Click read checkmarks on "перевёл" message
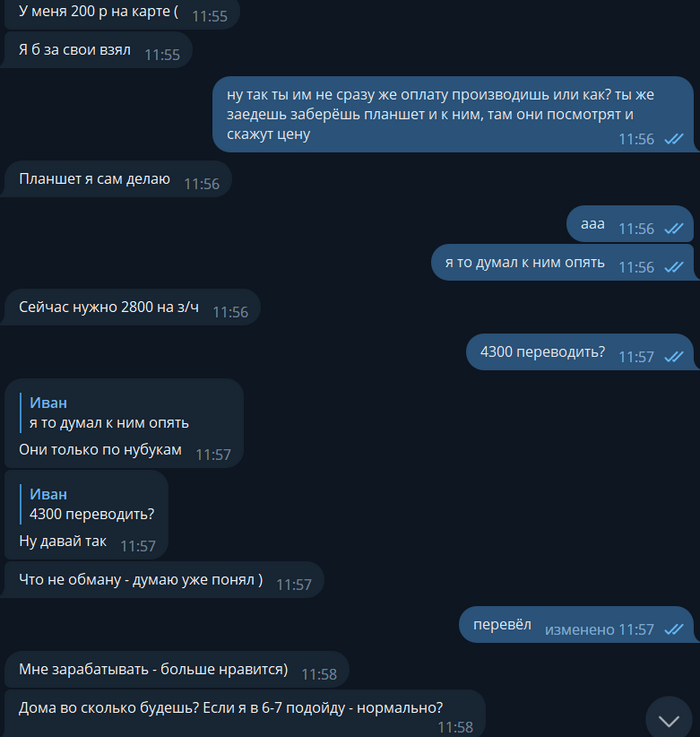700x737 pixels. [x=673, y=630]
